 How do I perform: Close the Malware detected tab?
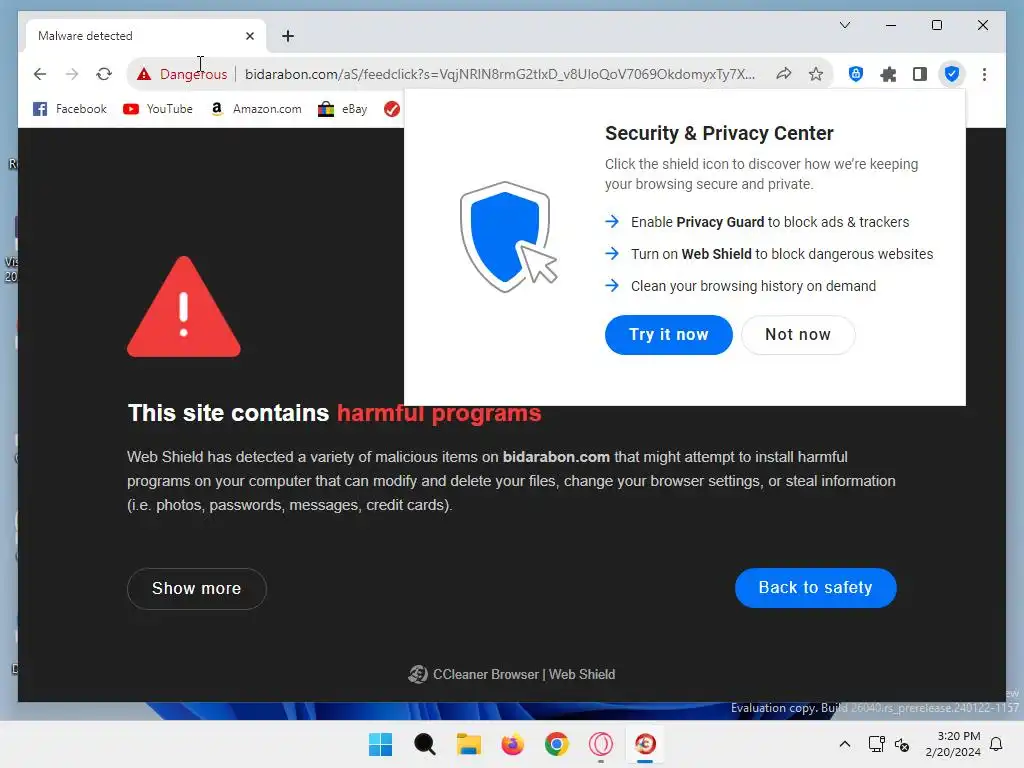pyautogui.click(x=249, y=36)
